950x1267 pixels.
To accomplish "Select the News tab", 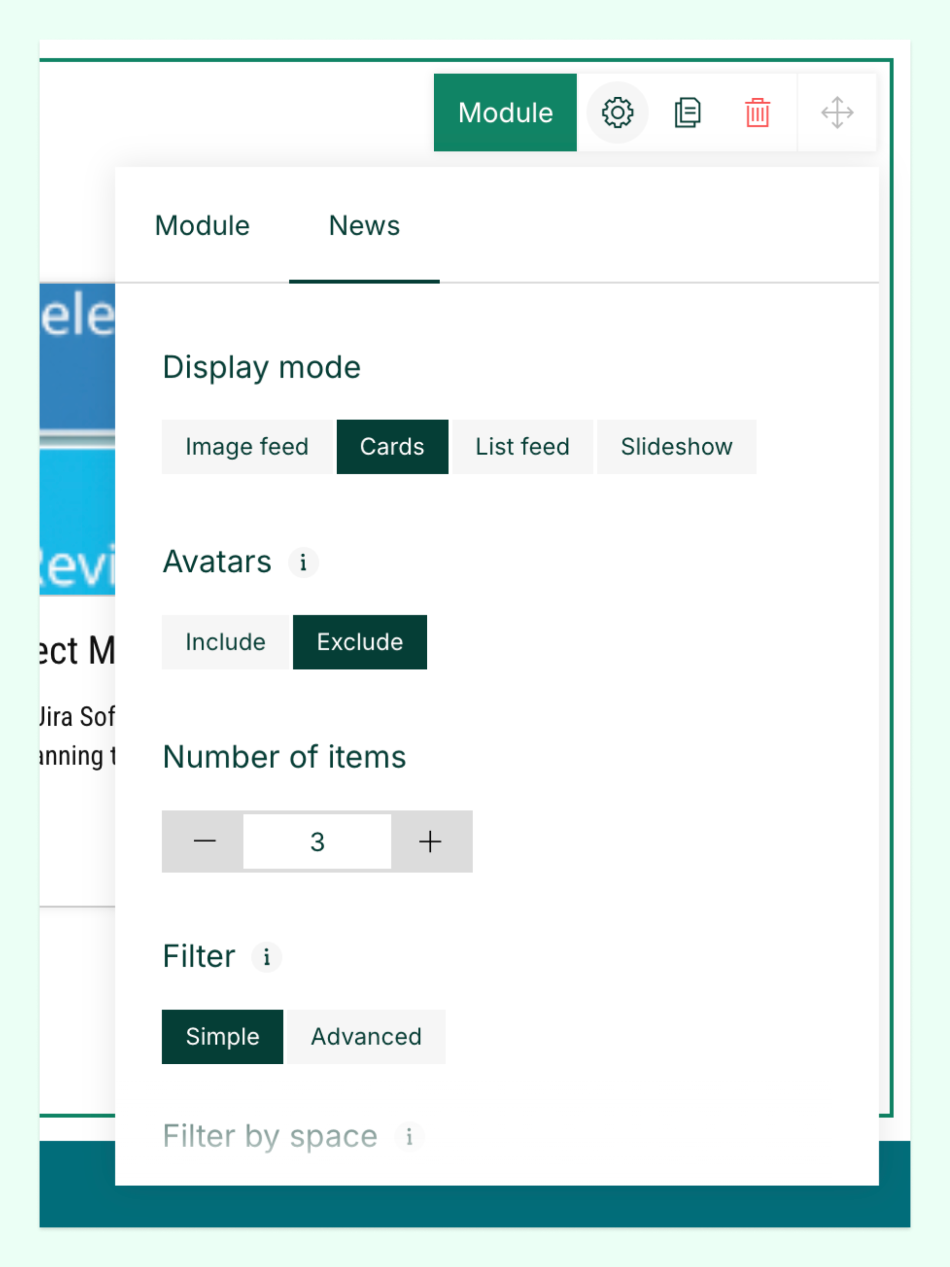I will click(364, 226).
